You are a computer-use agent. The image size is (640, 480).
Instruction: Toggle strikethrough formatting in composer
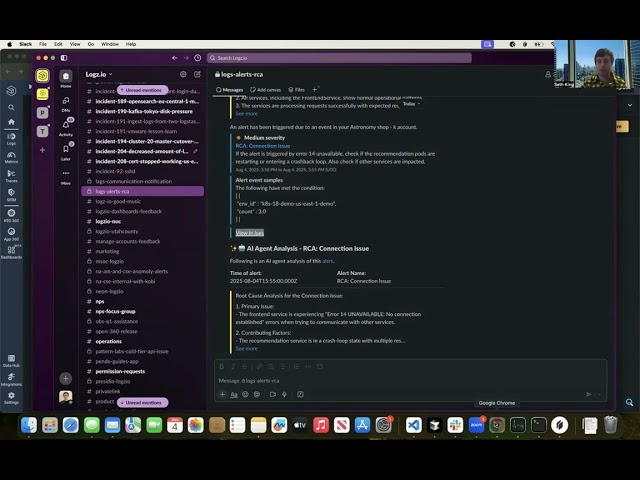coord(244,367)
